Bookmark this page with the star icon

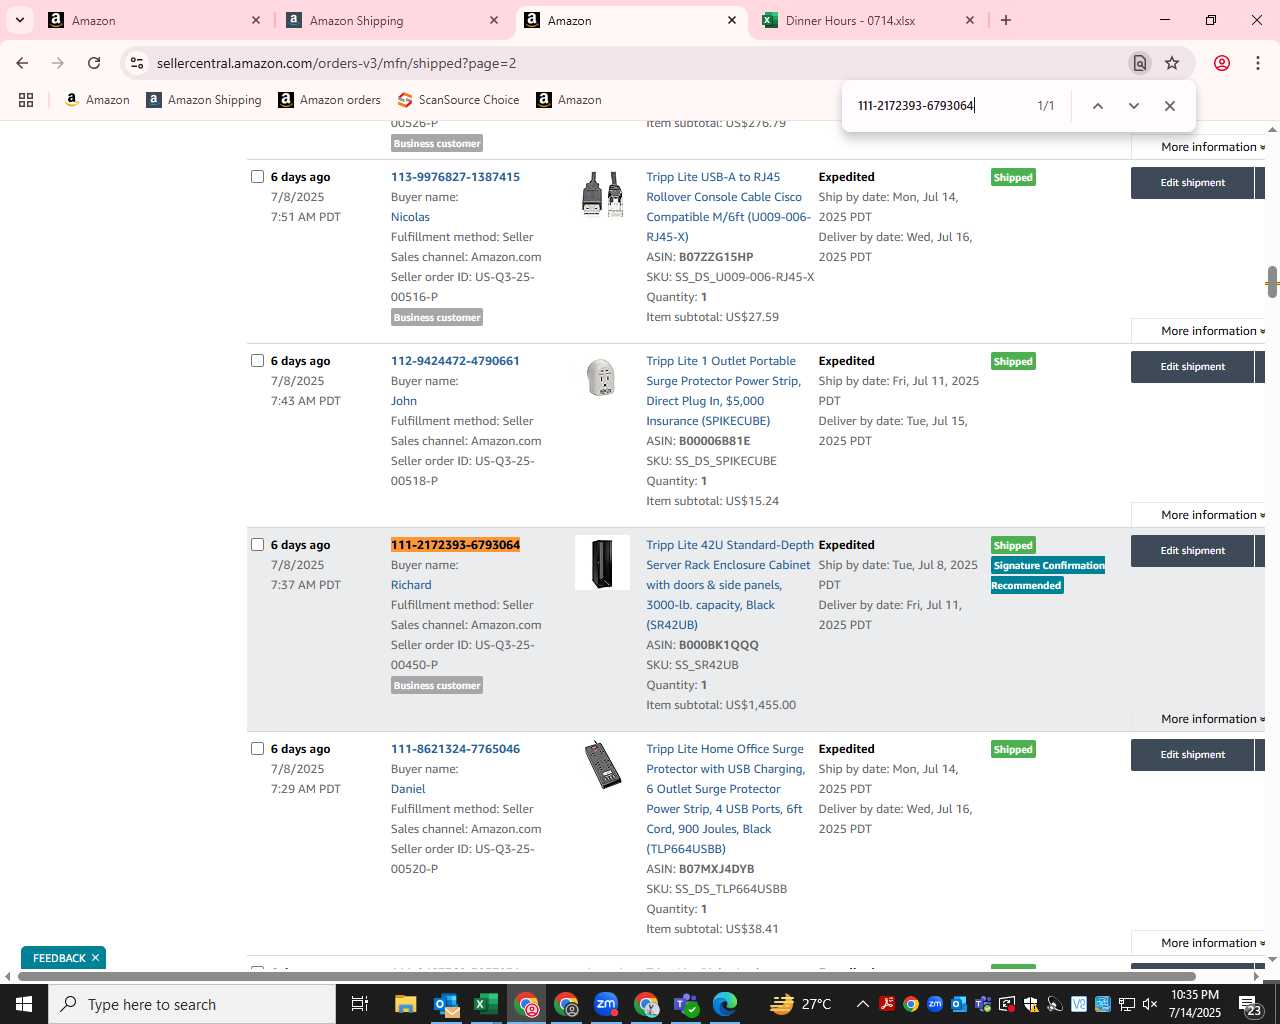tap(1172, 63)
